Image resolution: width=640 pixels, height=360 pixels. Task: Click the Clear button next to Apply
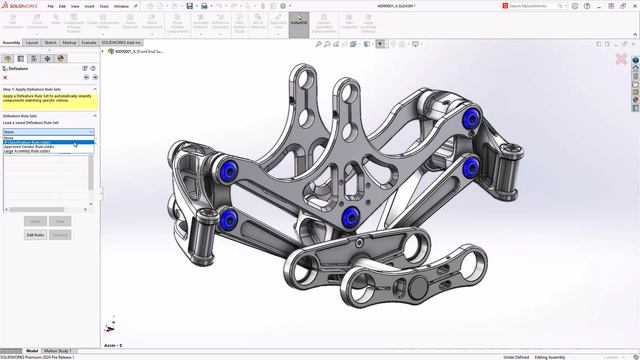coord(60,221)
